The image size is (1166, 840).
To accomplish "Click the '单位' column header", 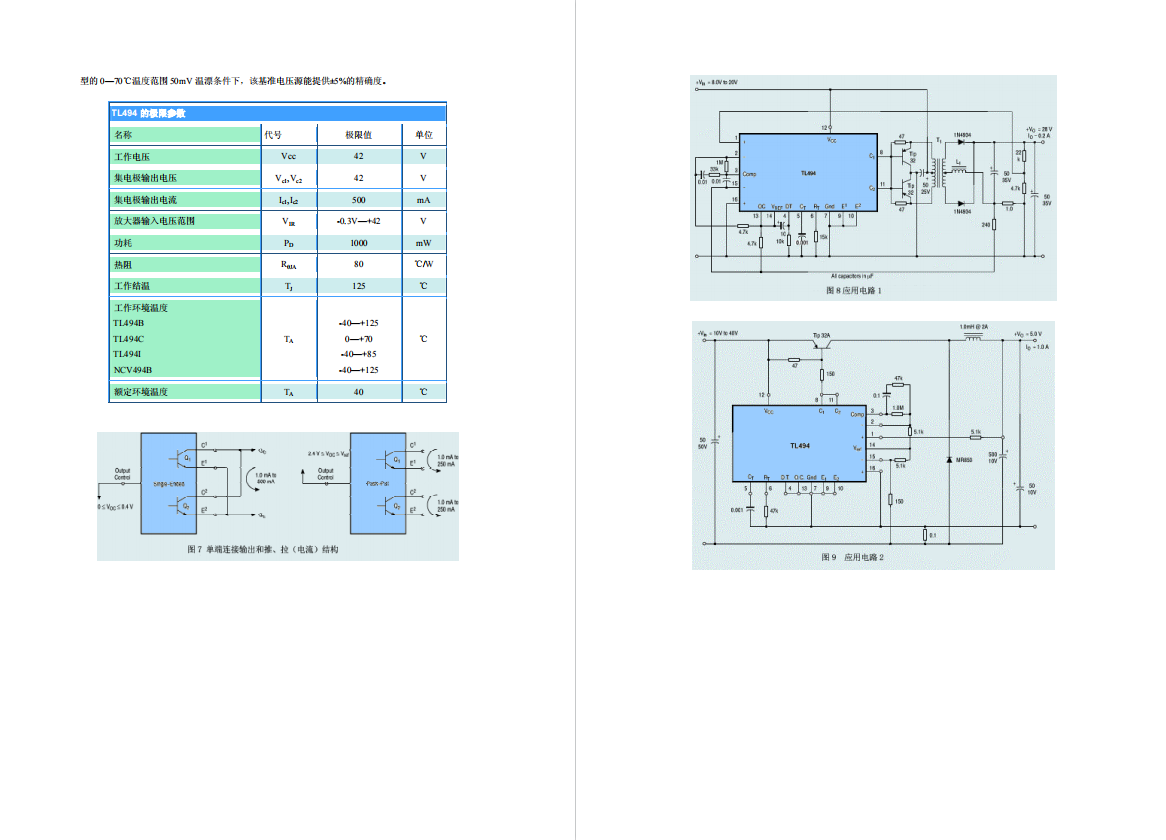I will pos(424,134).
